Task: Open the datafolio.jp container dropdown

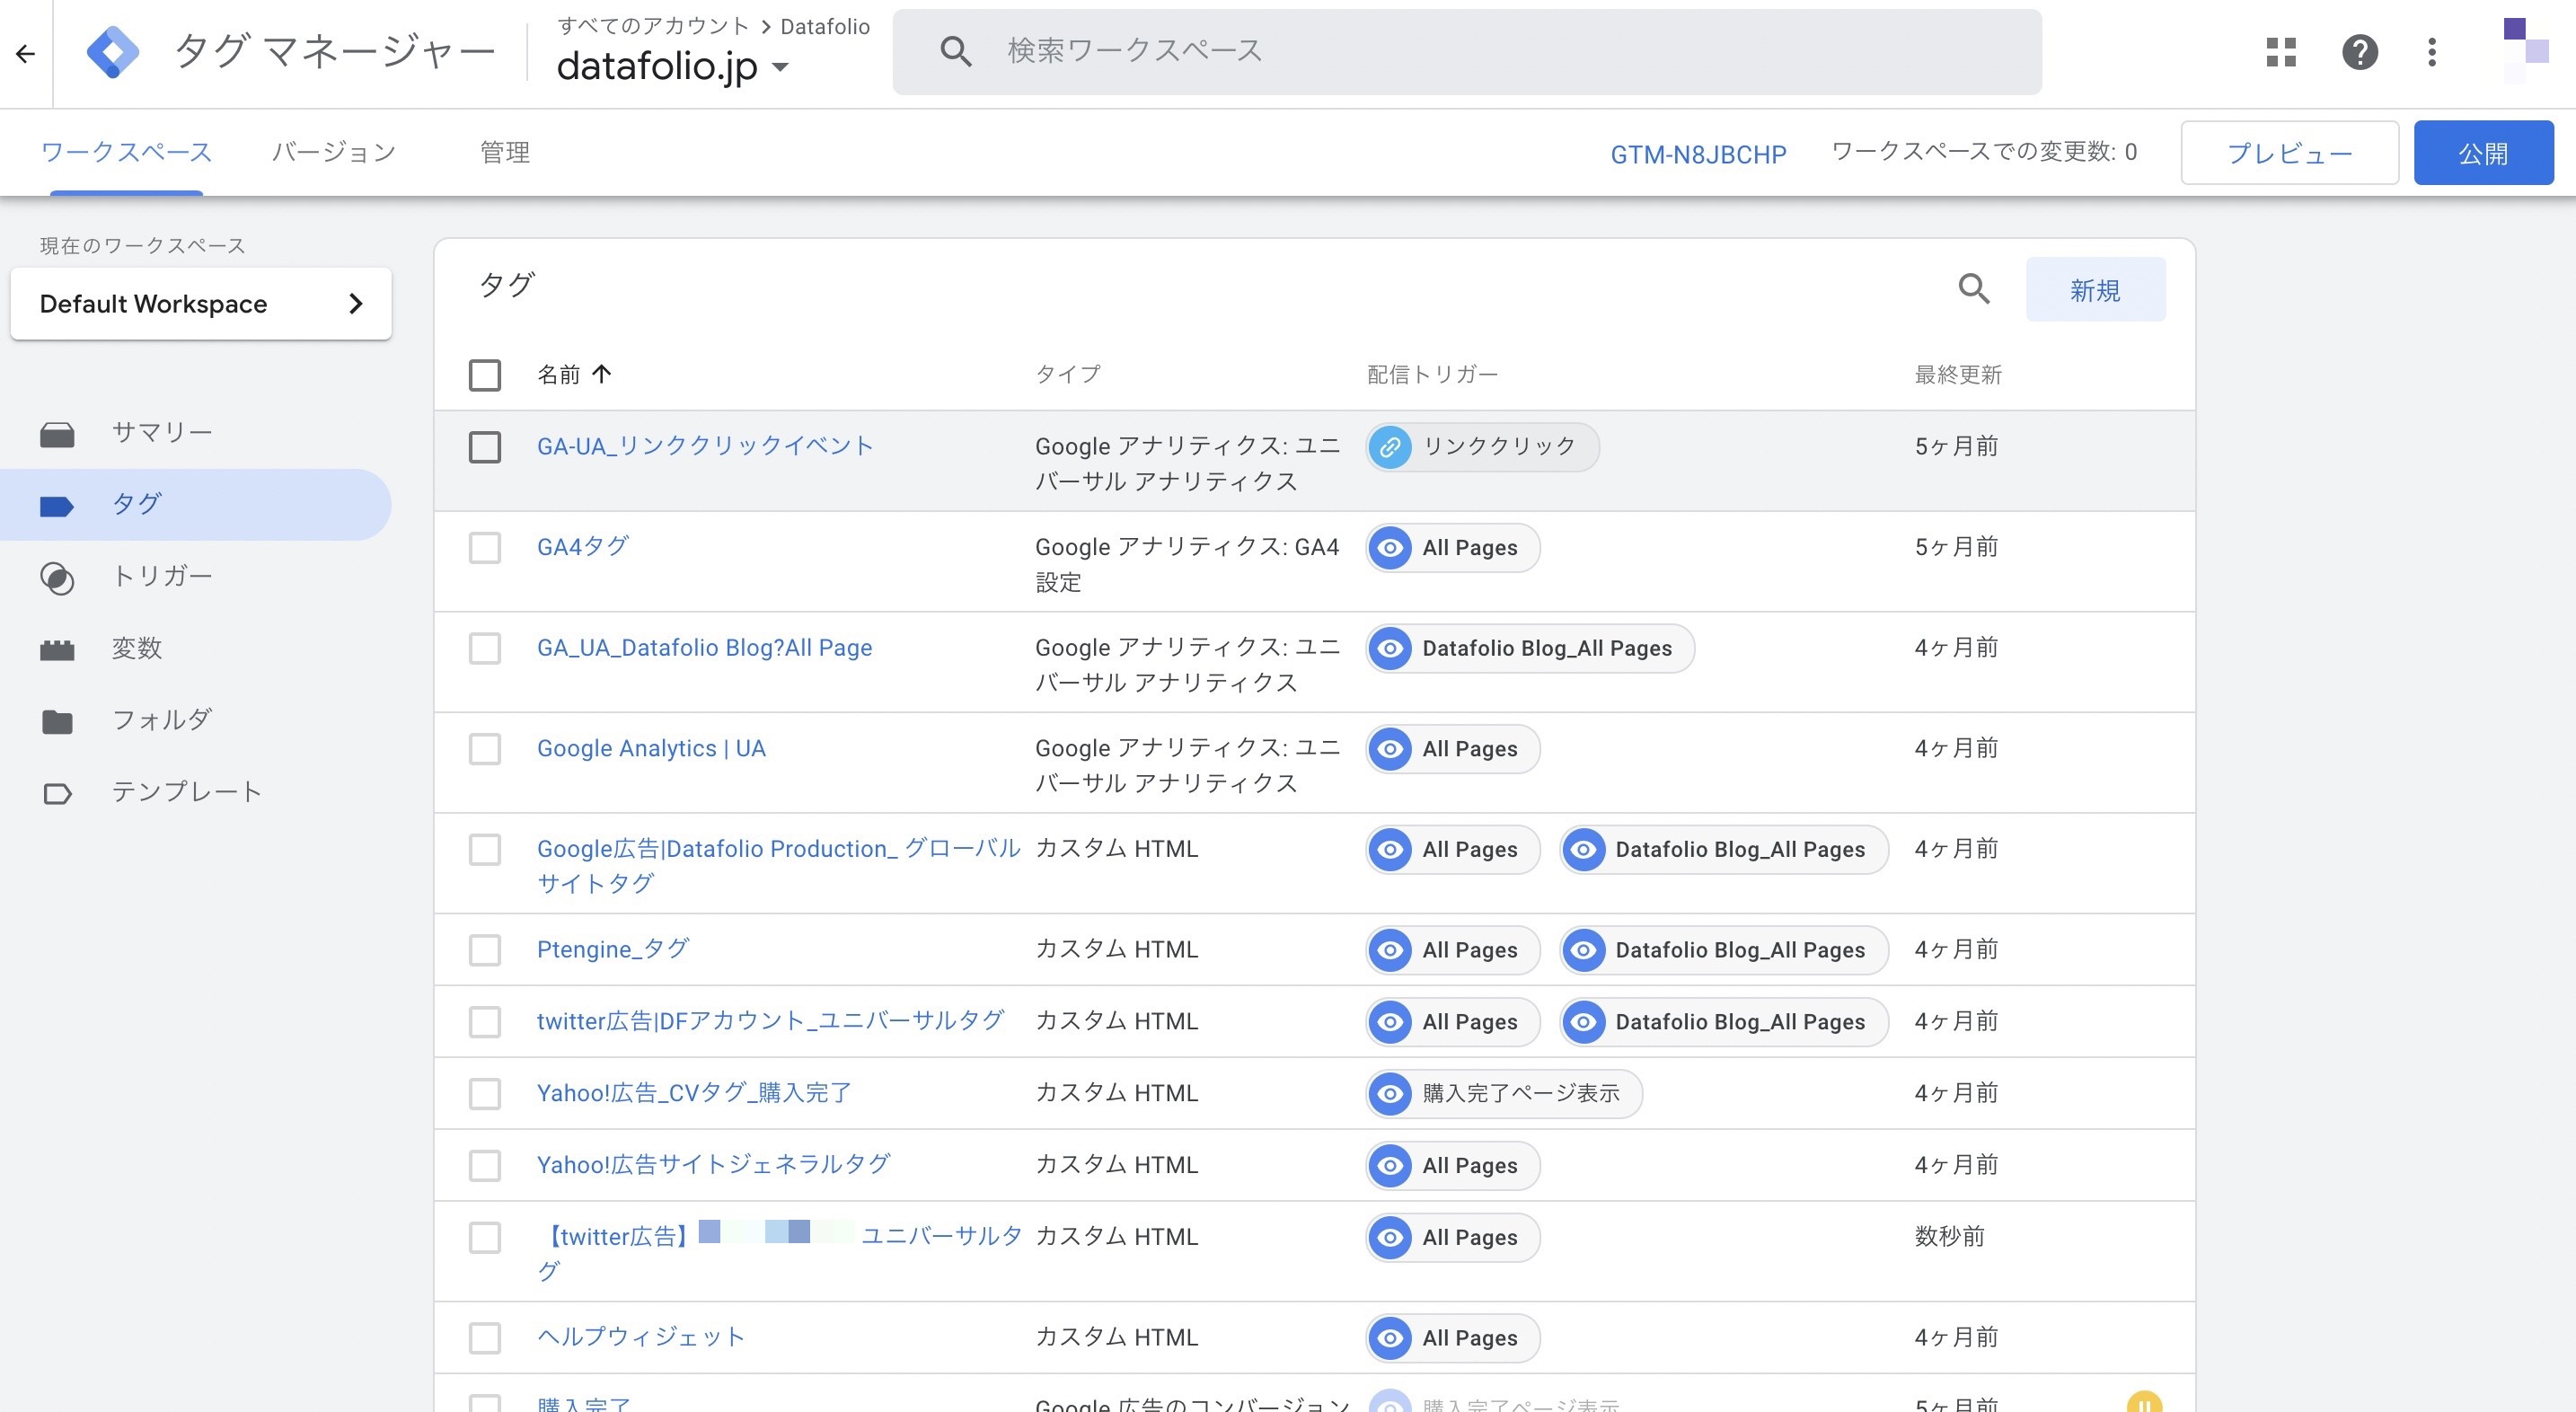Action: [673, 66]
